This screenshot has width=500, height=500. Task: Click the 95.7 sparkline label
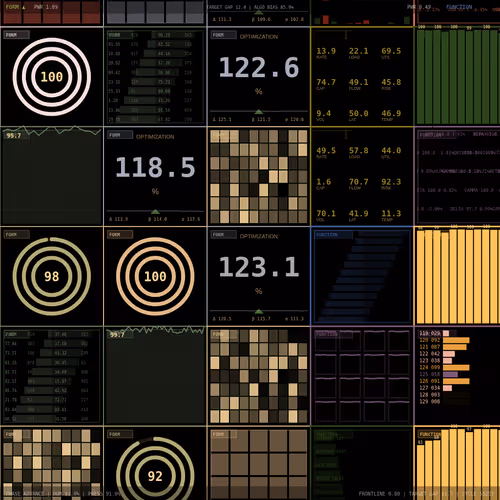(x=14, y=136)
